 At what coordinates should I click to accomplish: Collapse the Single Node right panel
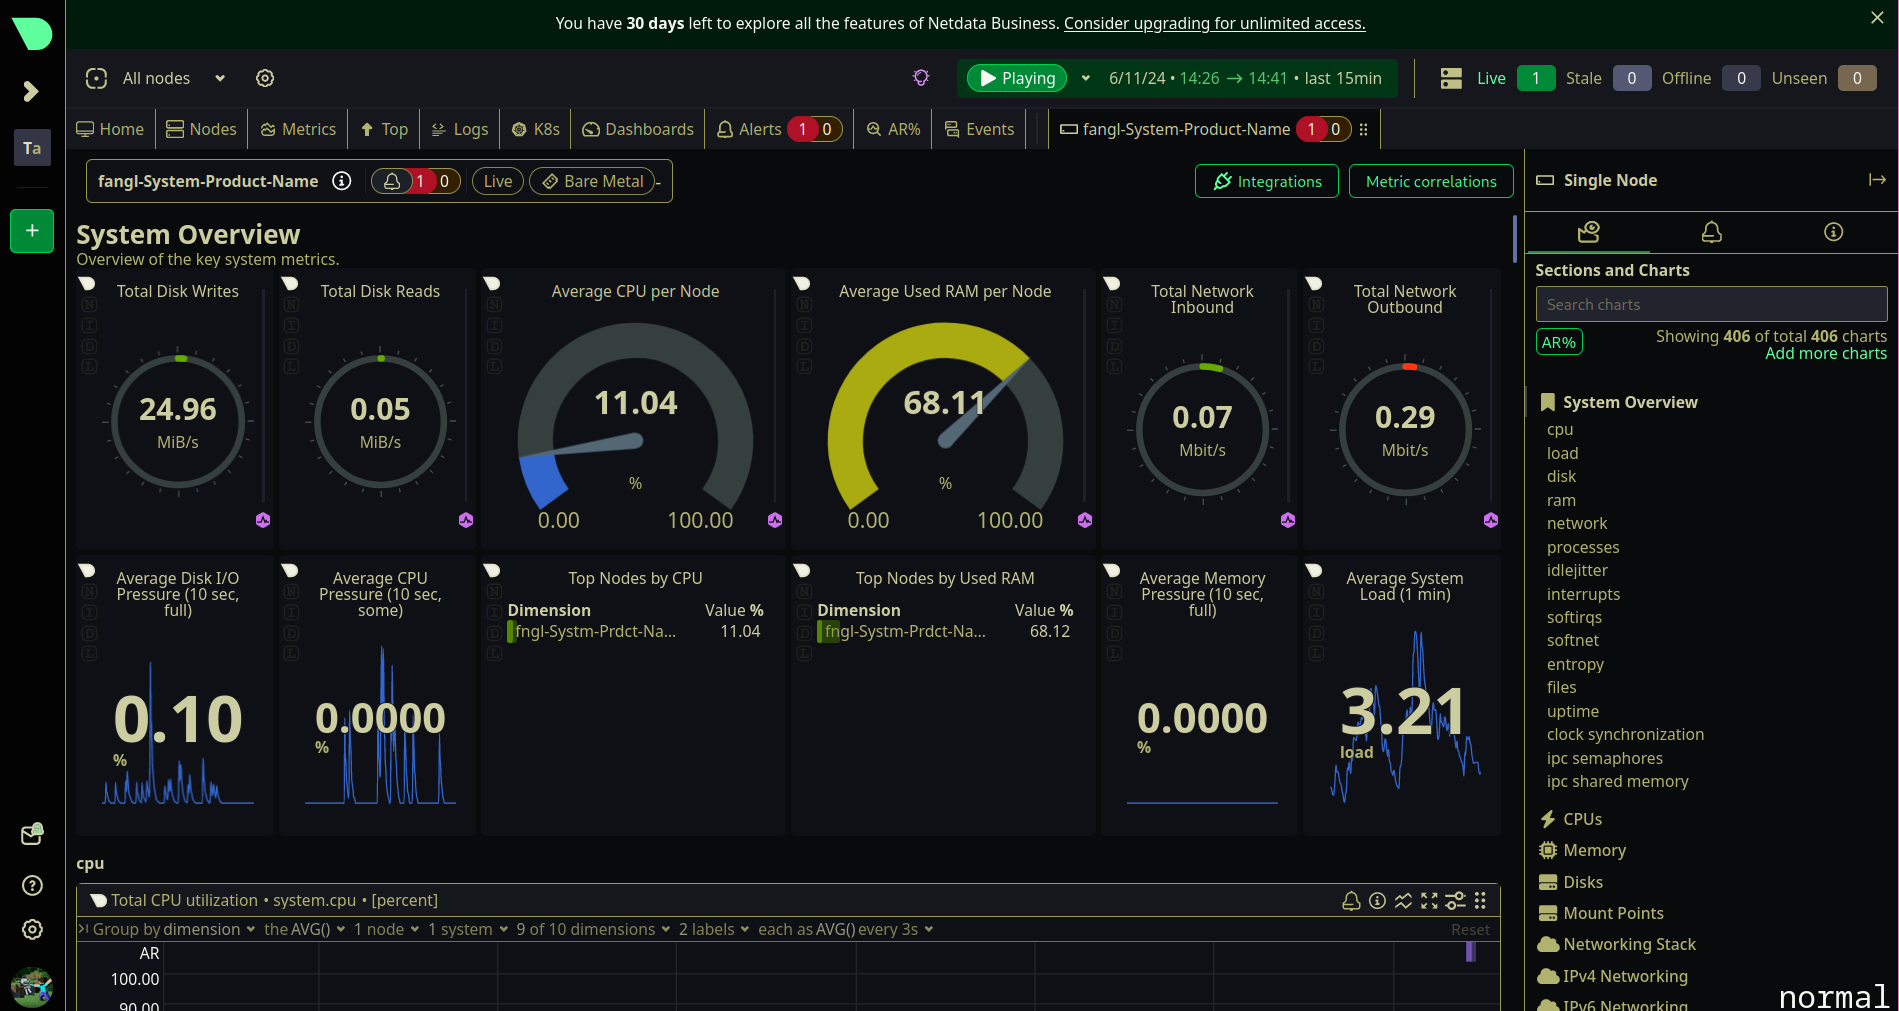point(1877,180)
